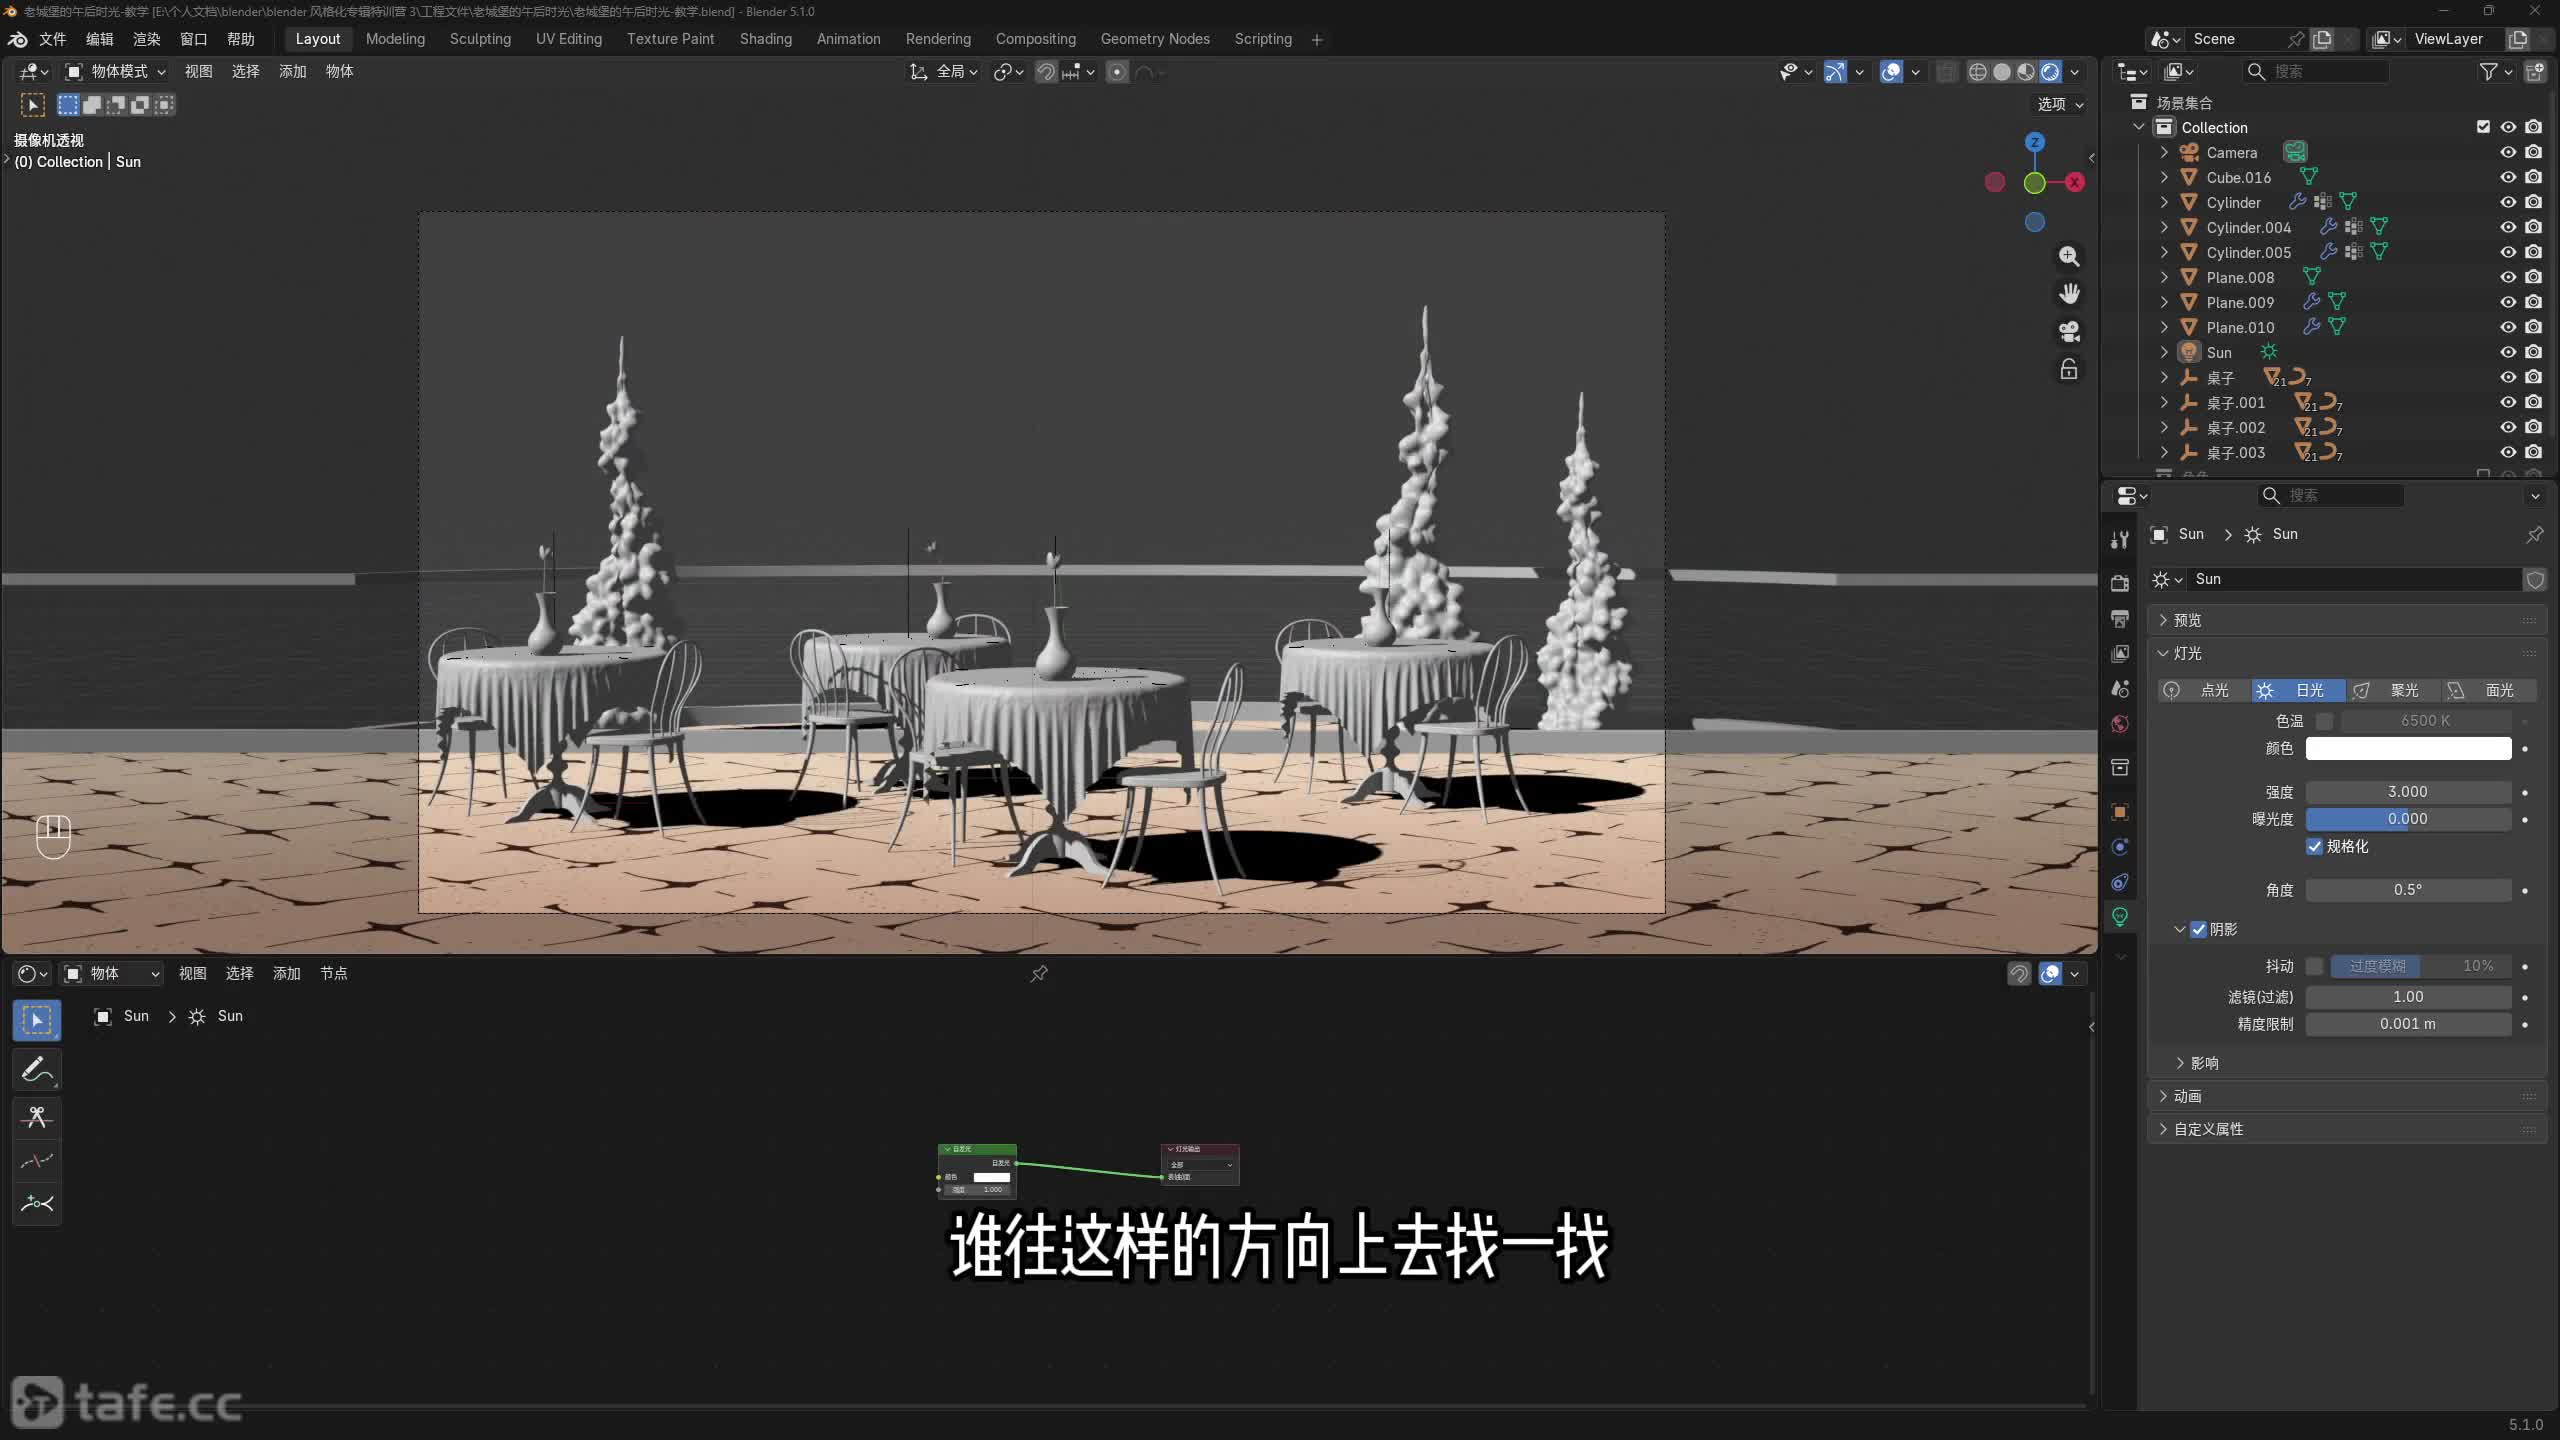Uncheck the 规格化 checkbox
The image size is (2560, 1440).
click(2314, 846)
